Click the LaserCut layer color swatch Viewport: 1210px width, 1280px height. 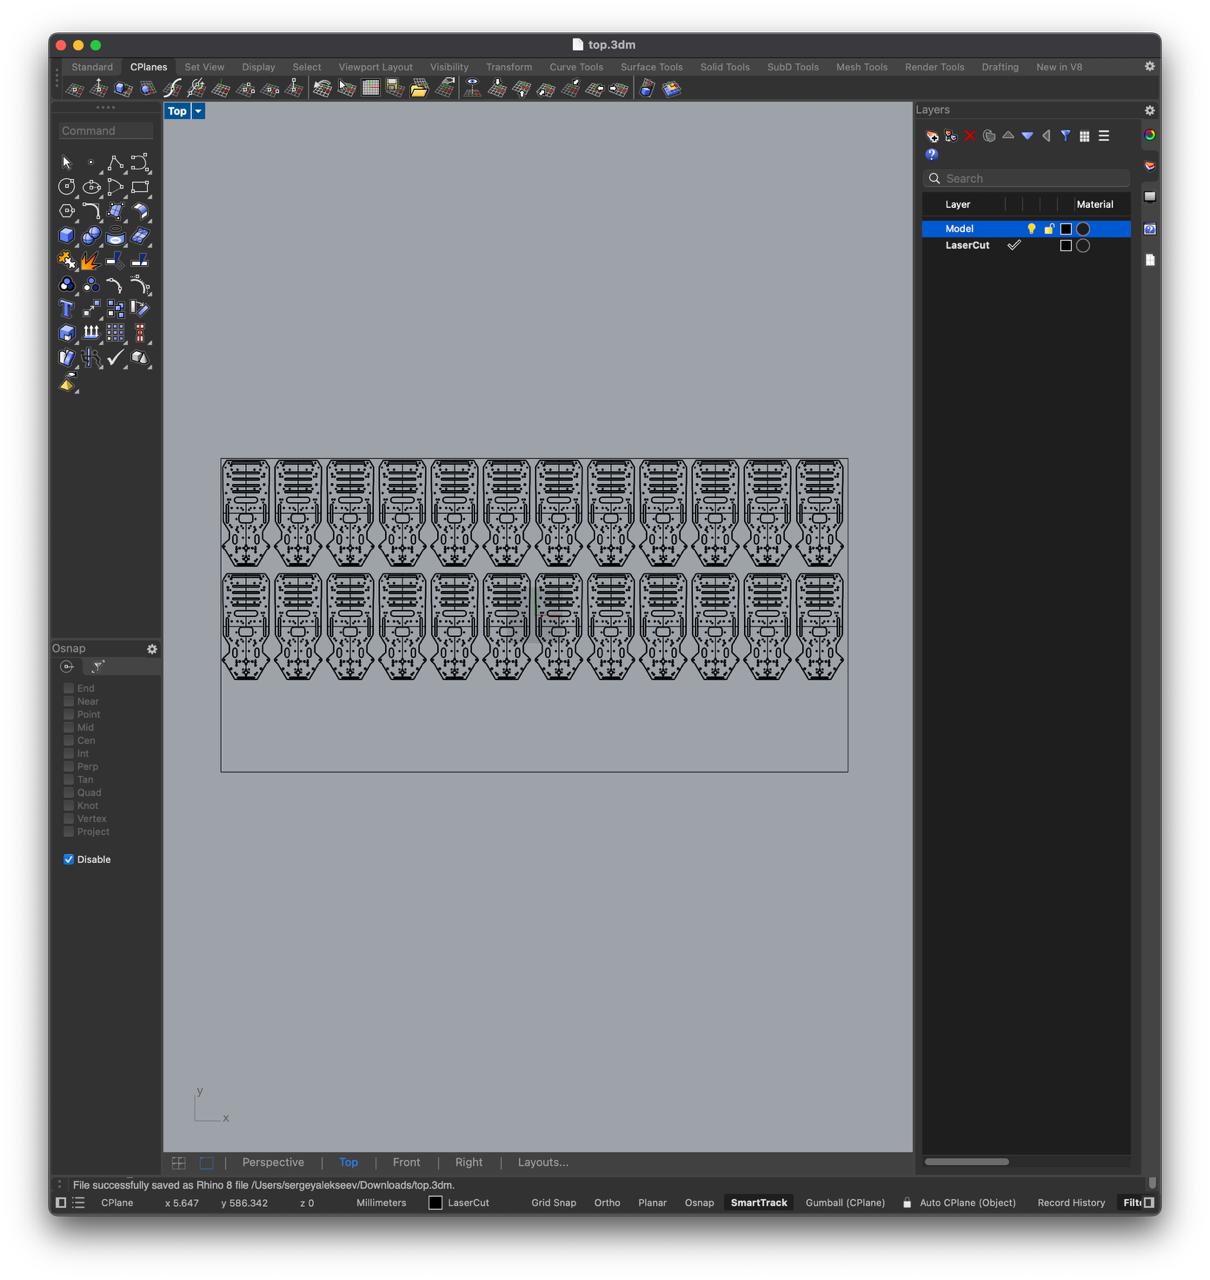pyautogui.click(x=1066, y=246)
